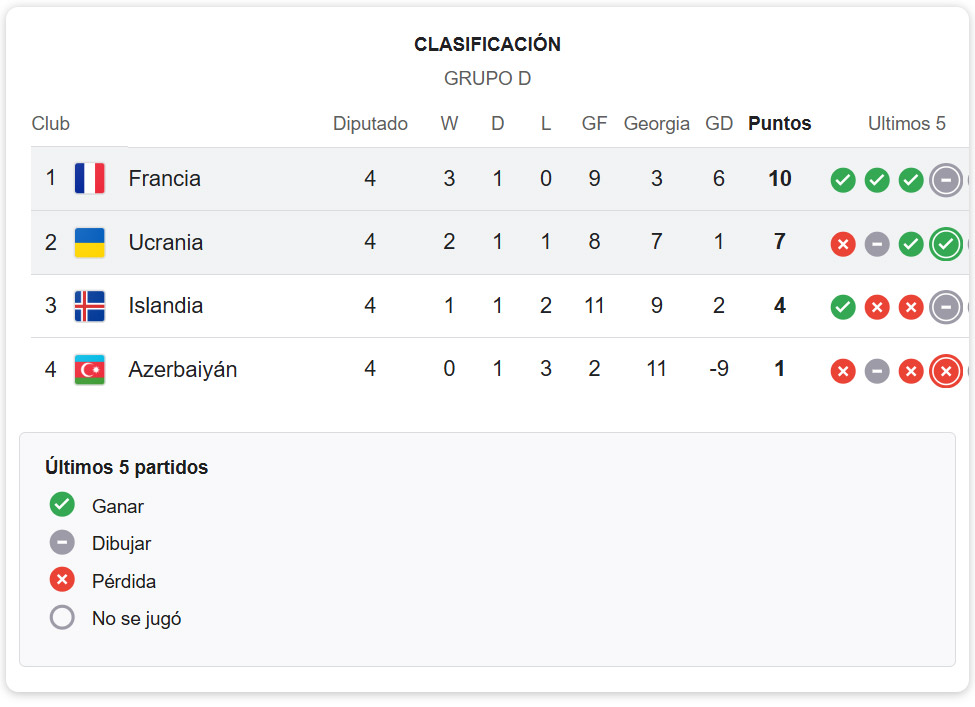Click the green win icon next to Francia
The width and height of the screenshot is (975, 707).
(x=842, y=180)
